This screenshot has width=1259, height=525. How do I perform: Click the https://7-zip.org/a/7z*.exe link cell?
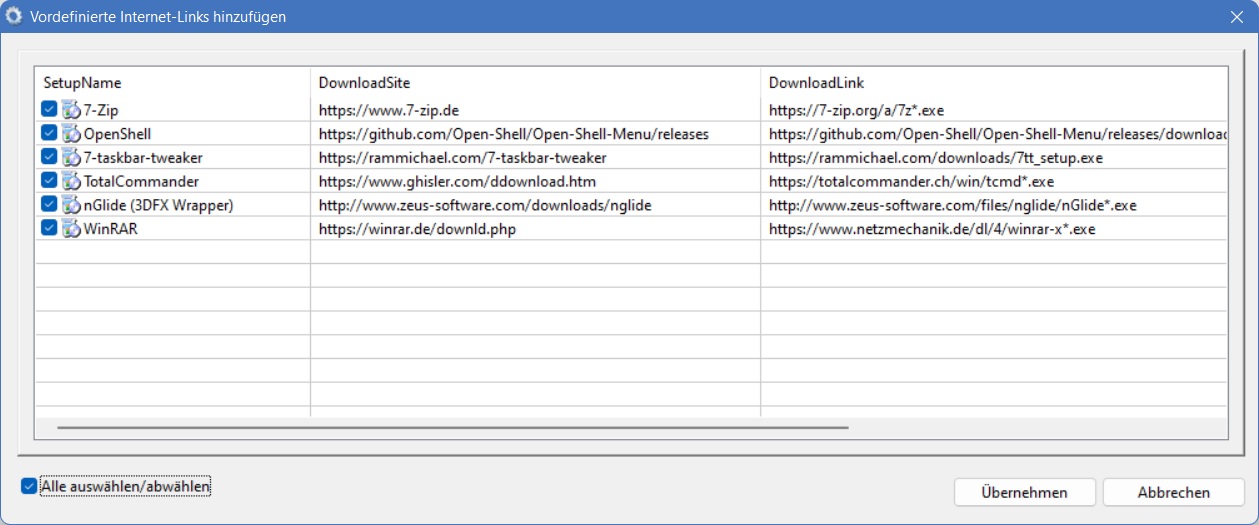(x=994, y=110)
